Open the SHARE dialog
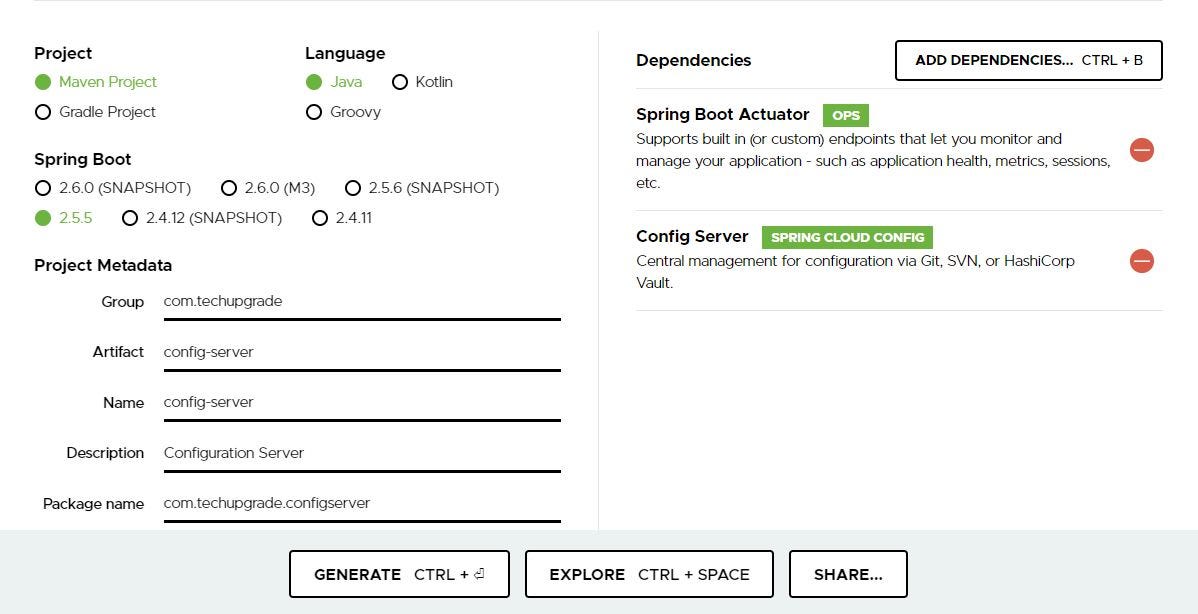This screenshot has width=1198, height=614. pos(848,574)
